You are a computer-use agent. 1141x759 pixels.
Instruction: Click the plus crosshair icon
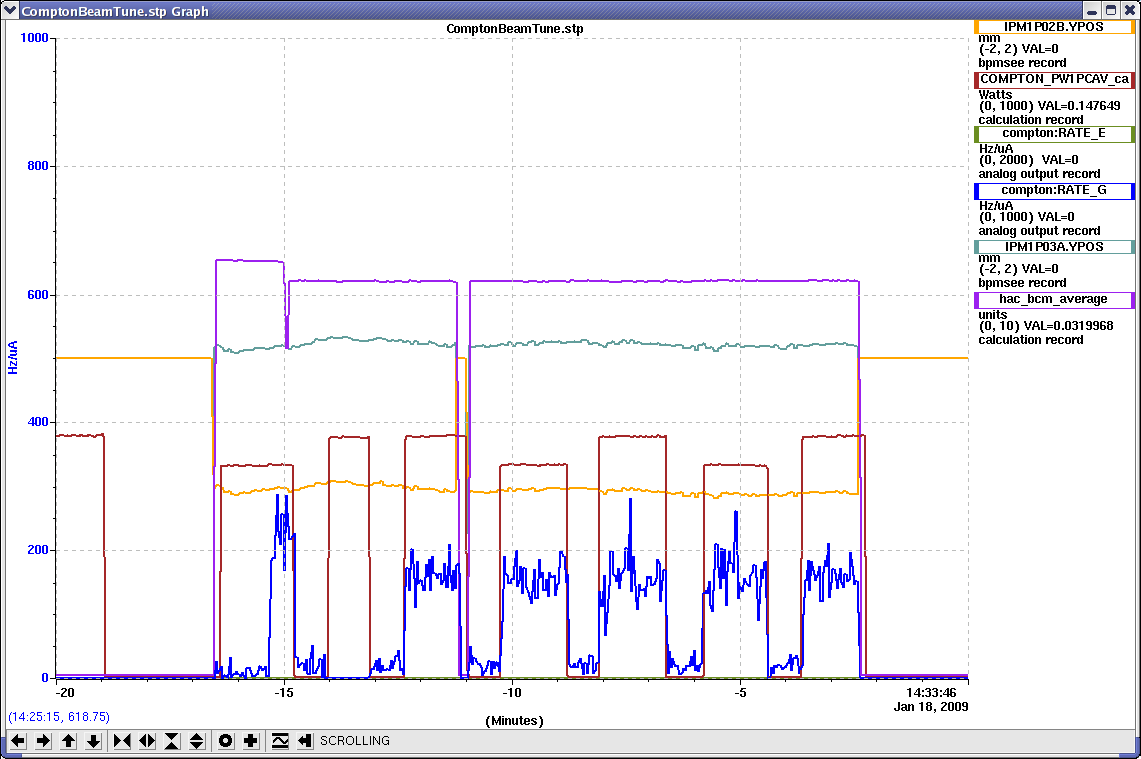point(250,741)
